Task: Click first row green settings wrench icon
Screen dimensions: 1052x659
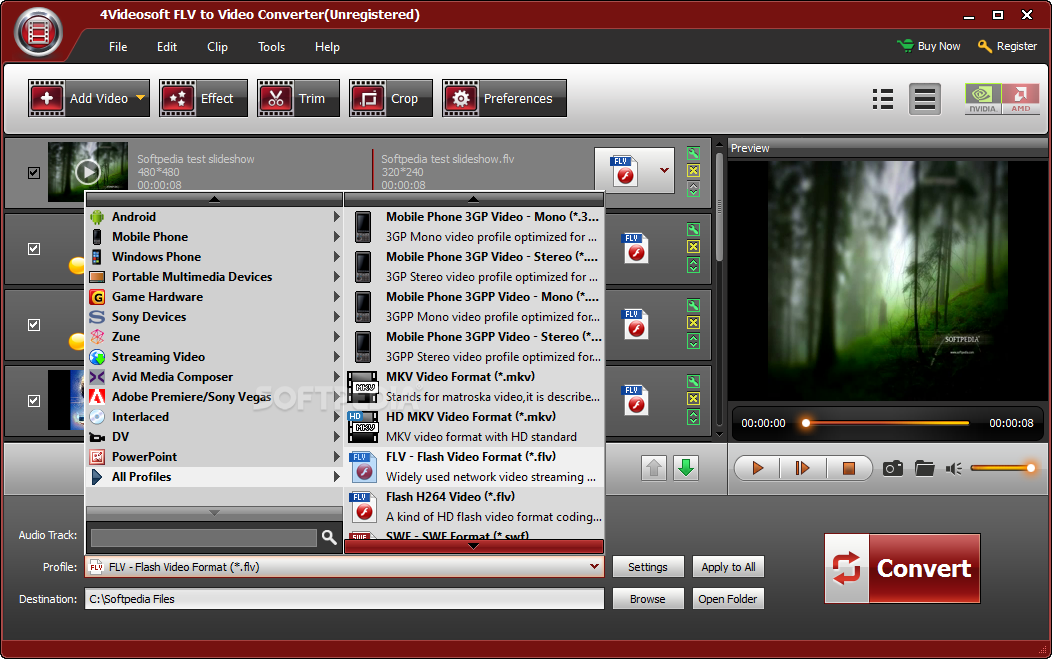Action: (693, 153)
